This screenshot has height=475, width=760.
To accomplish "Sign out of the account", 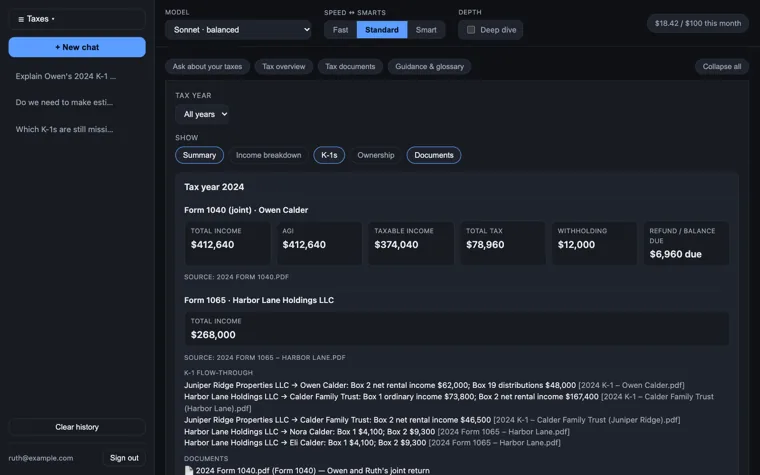I will coord(124,458).
